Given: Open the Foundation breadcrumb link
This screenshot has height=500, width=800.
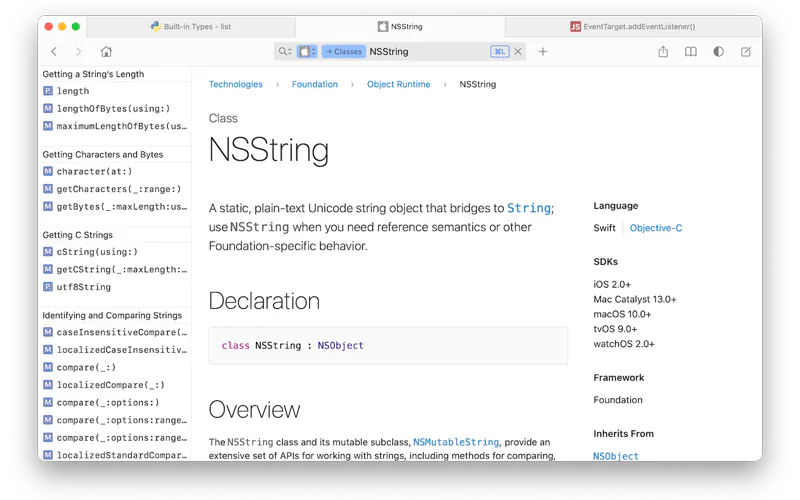Looking at the screenshot, I should (x=315, y=84).
